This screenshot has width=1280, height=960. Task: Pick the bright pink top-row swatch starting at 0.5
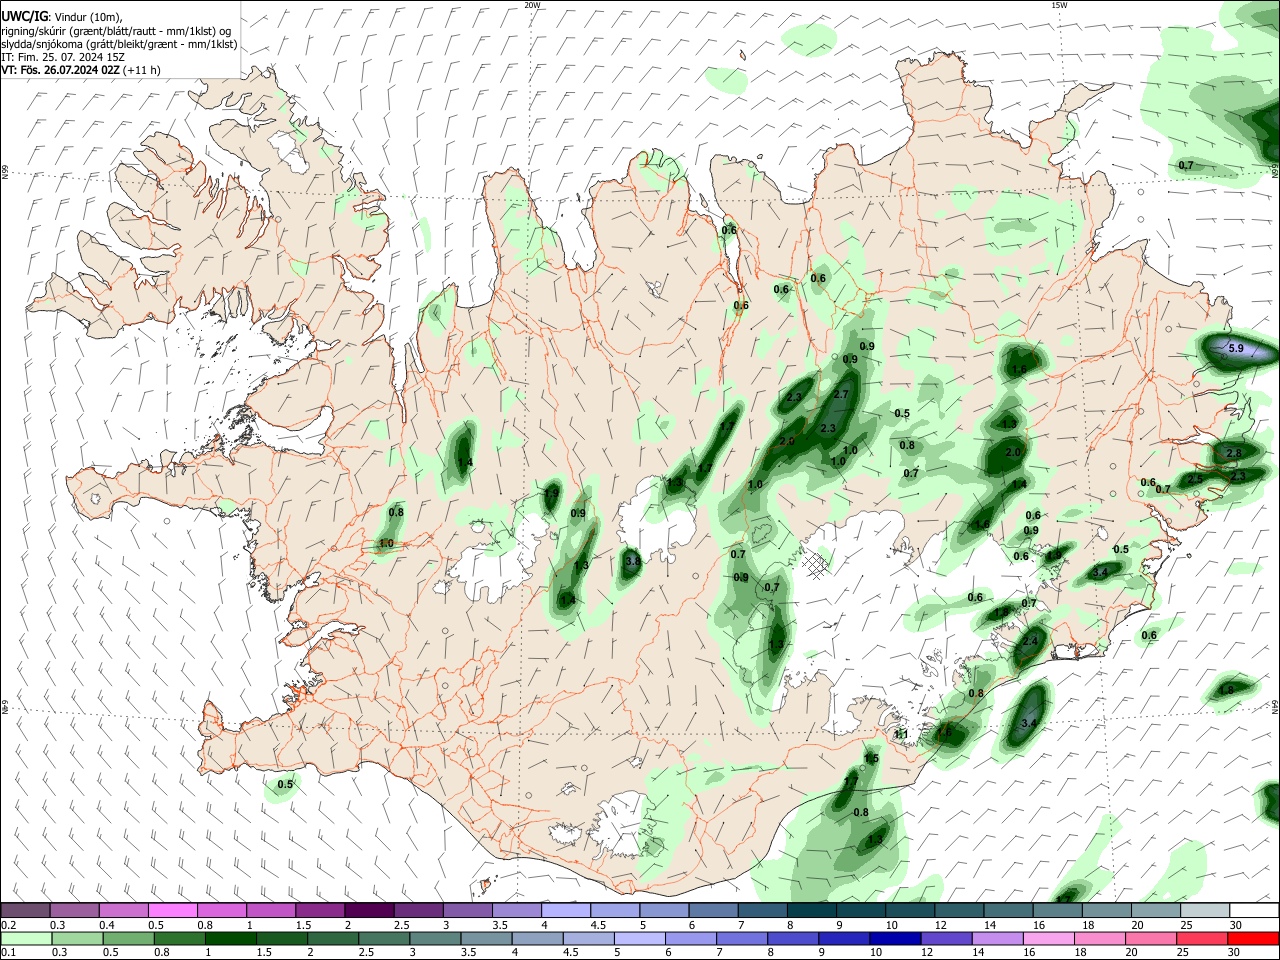[x=173, y=910]
